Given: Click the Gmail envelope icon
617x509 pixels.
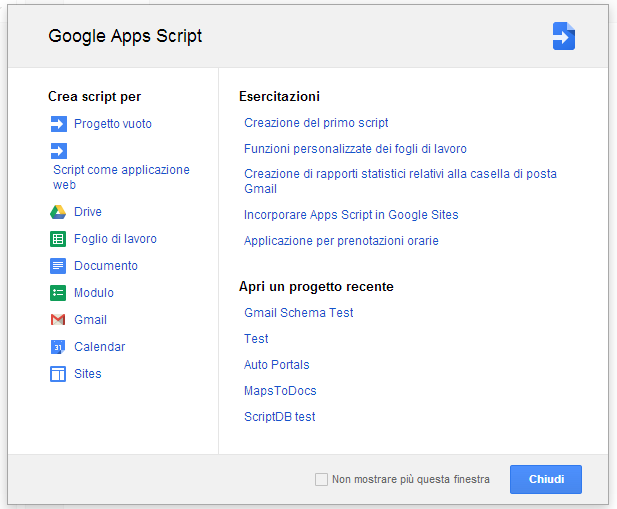Looking at the screenshot, I should [x=58, y=320].
